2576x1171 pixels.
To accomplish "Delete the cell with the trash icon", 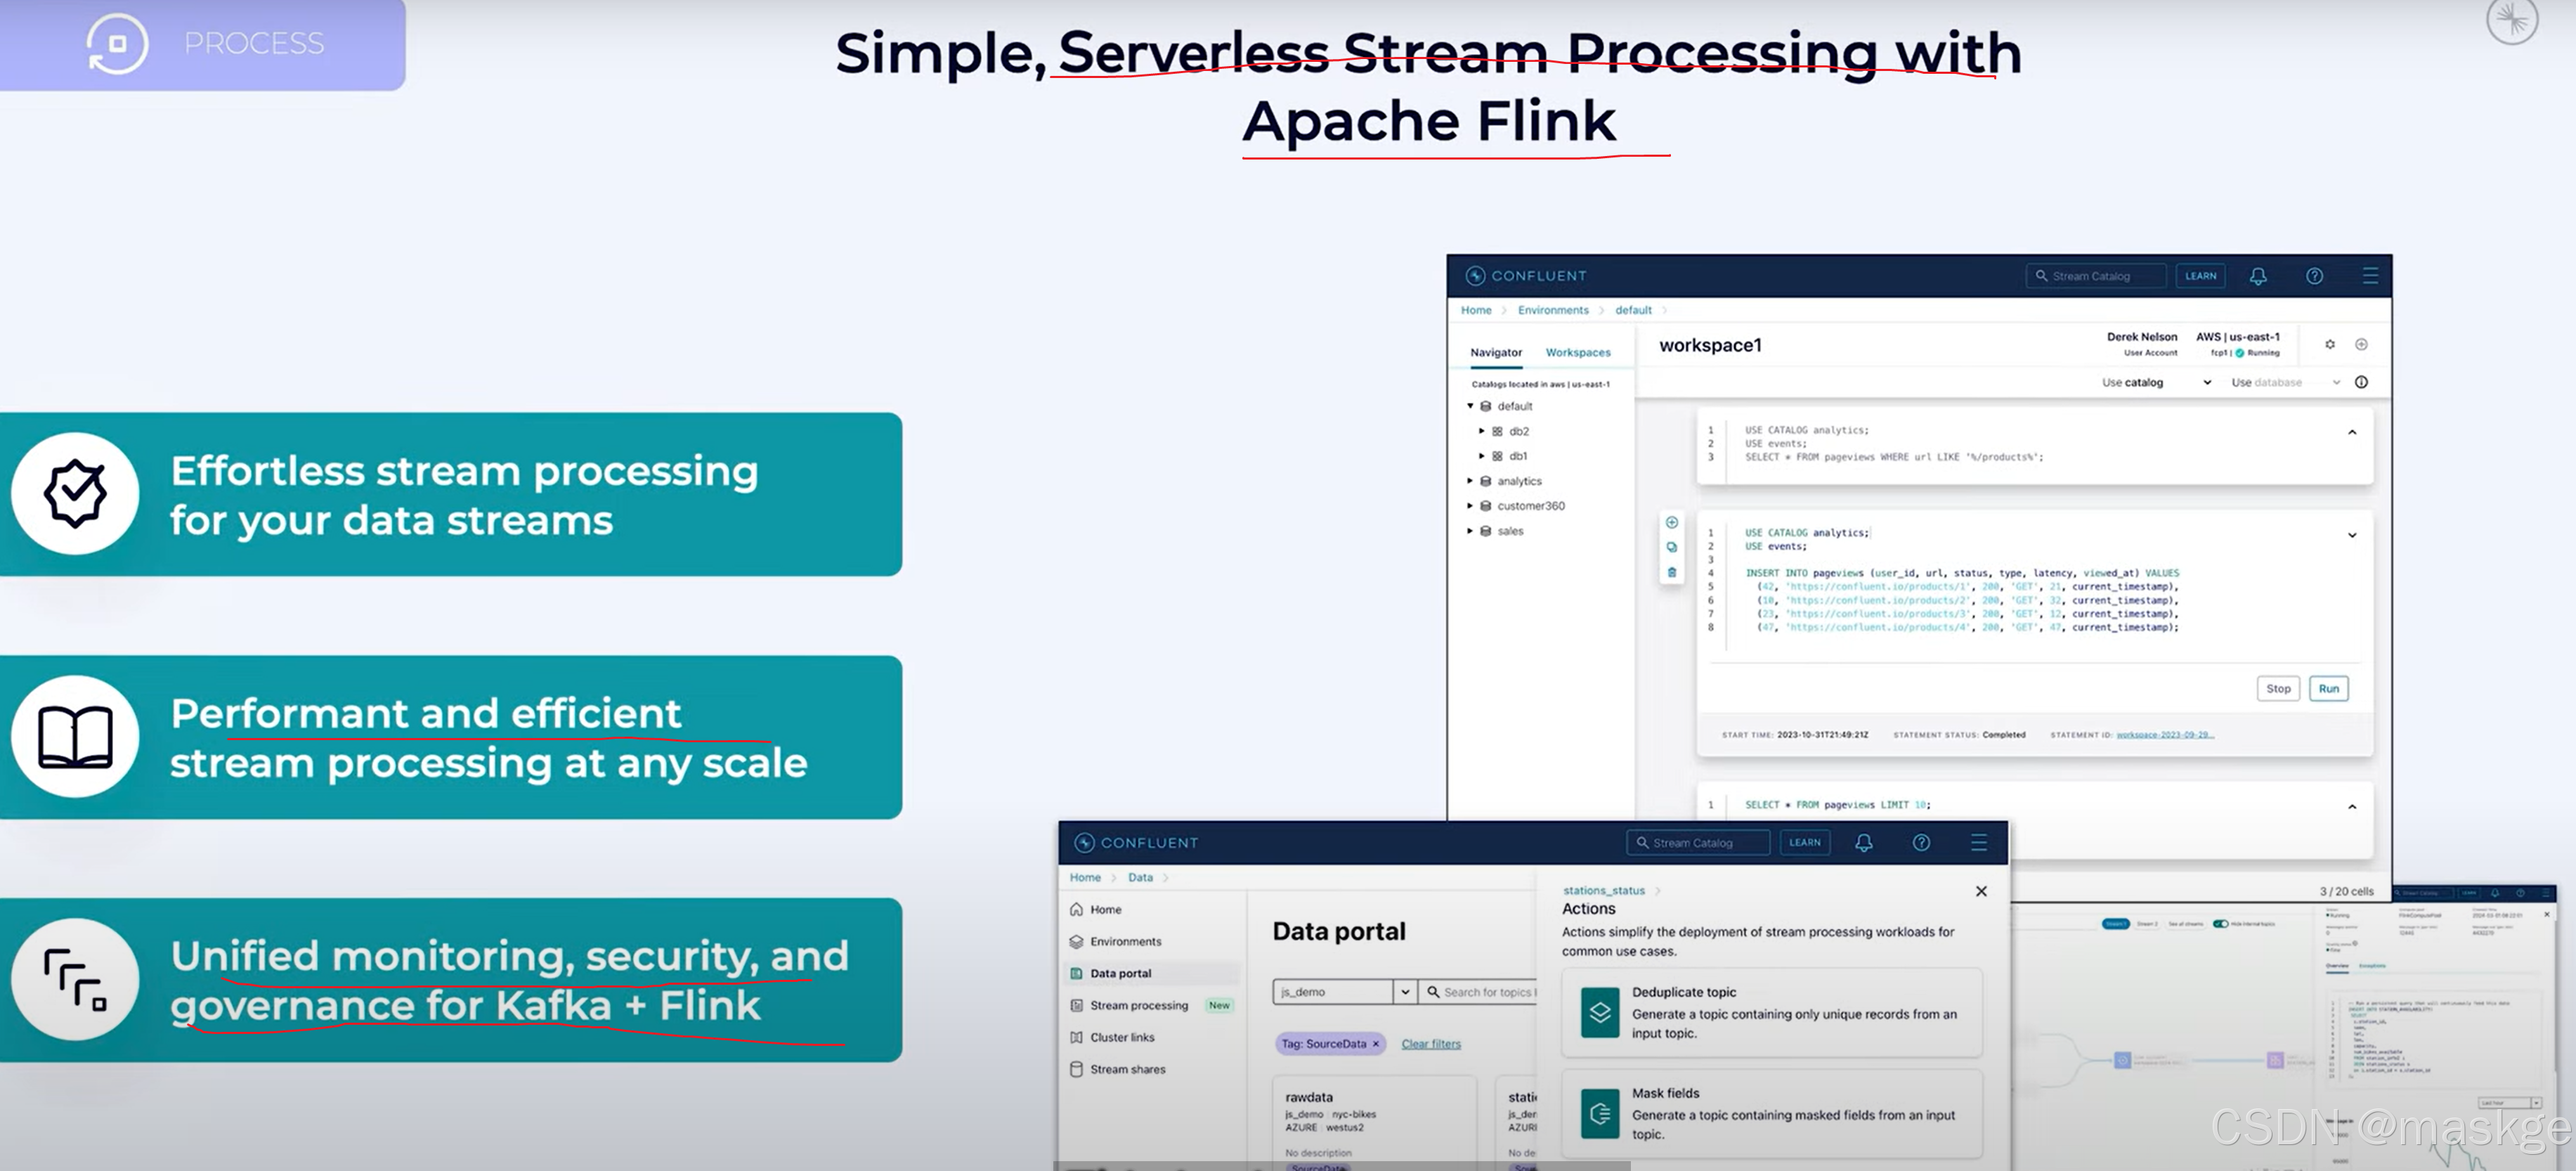I will [1671, 572].
